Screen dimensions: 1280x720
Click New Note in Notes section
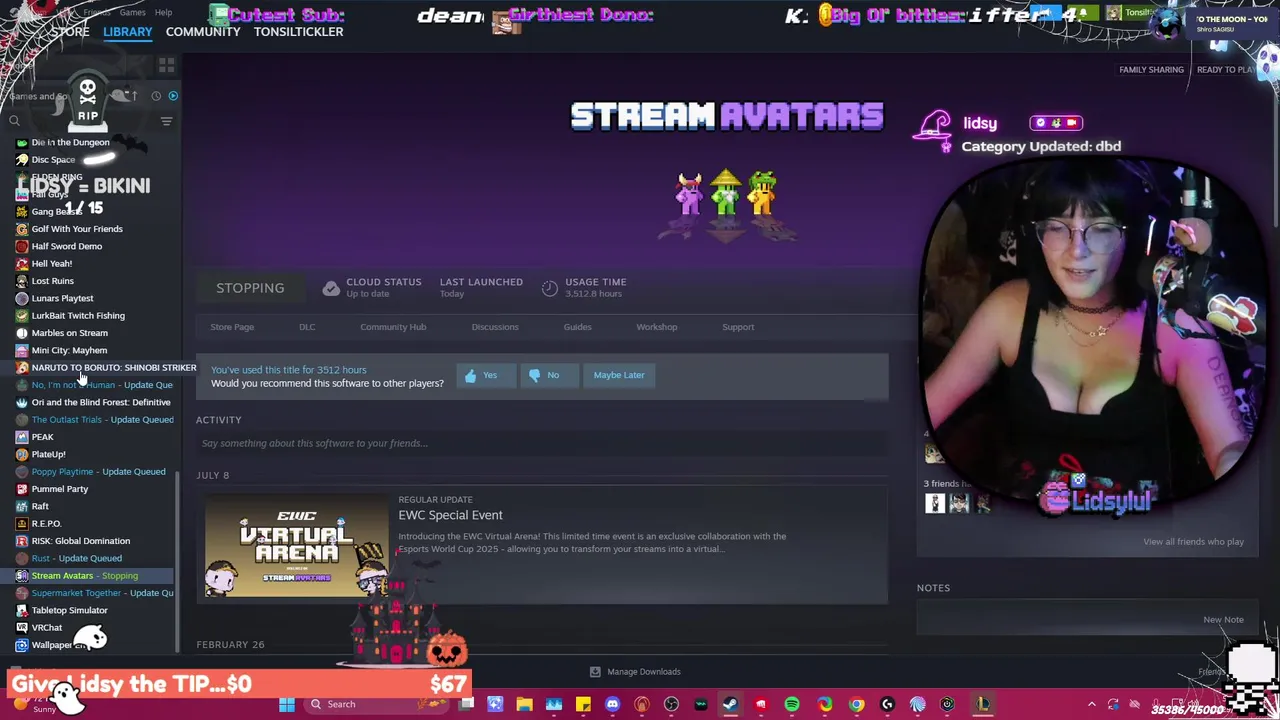[1223, 620]
